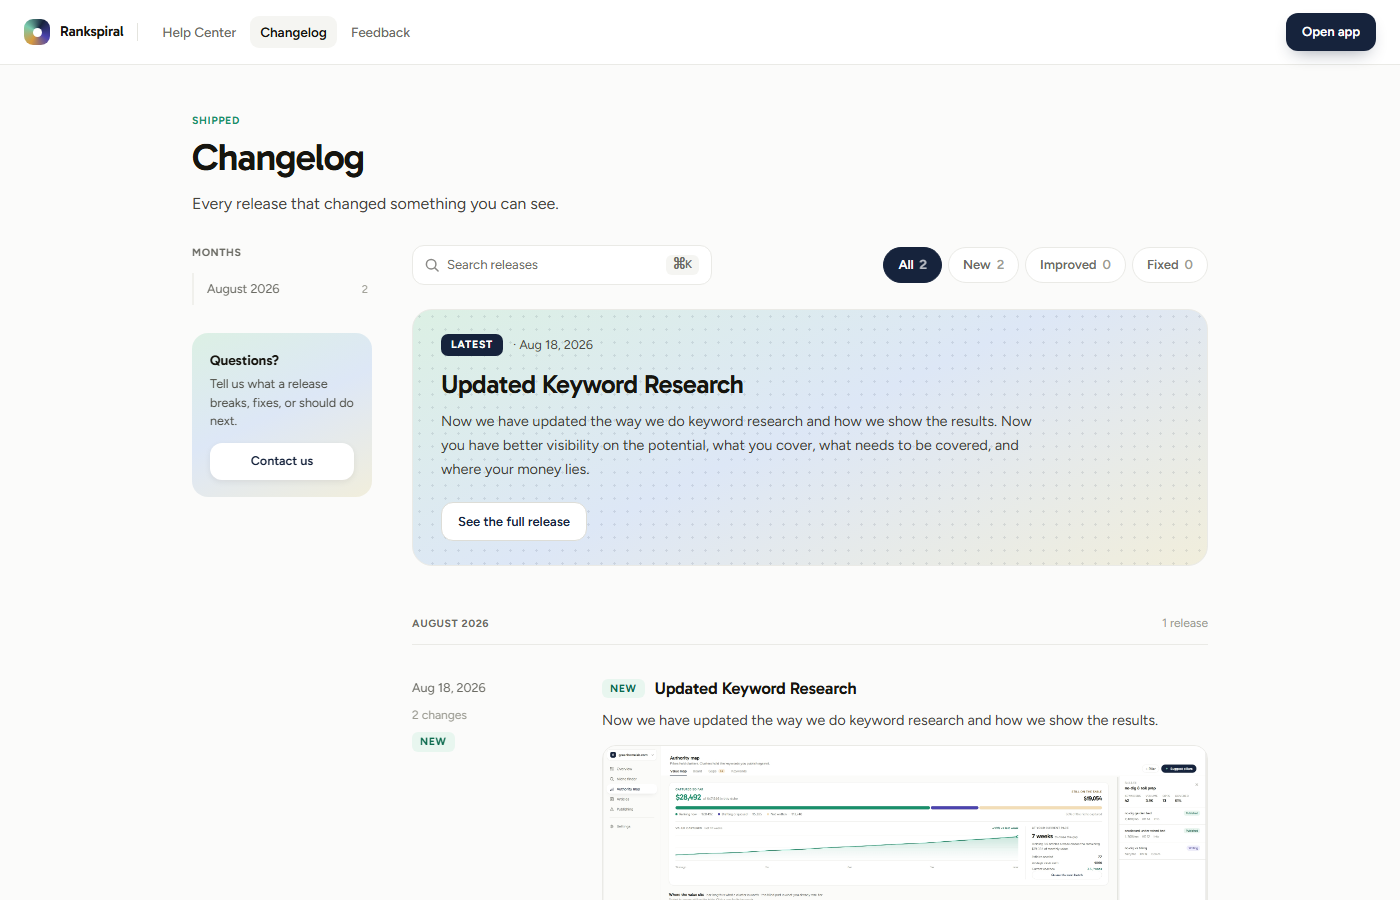Image resolution: width=1400 pixels, height=900 pixels.
Task: Click the Rankspiral logo icon
Action: pos(37,32)
